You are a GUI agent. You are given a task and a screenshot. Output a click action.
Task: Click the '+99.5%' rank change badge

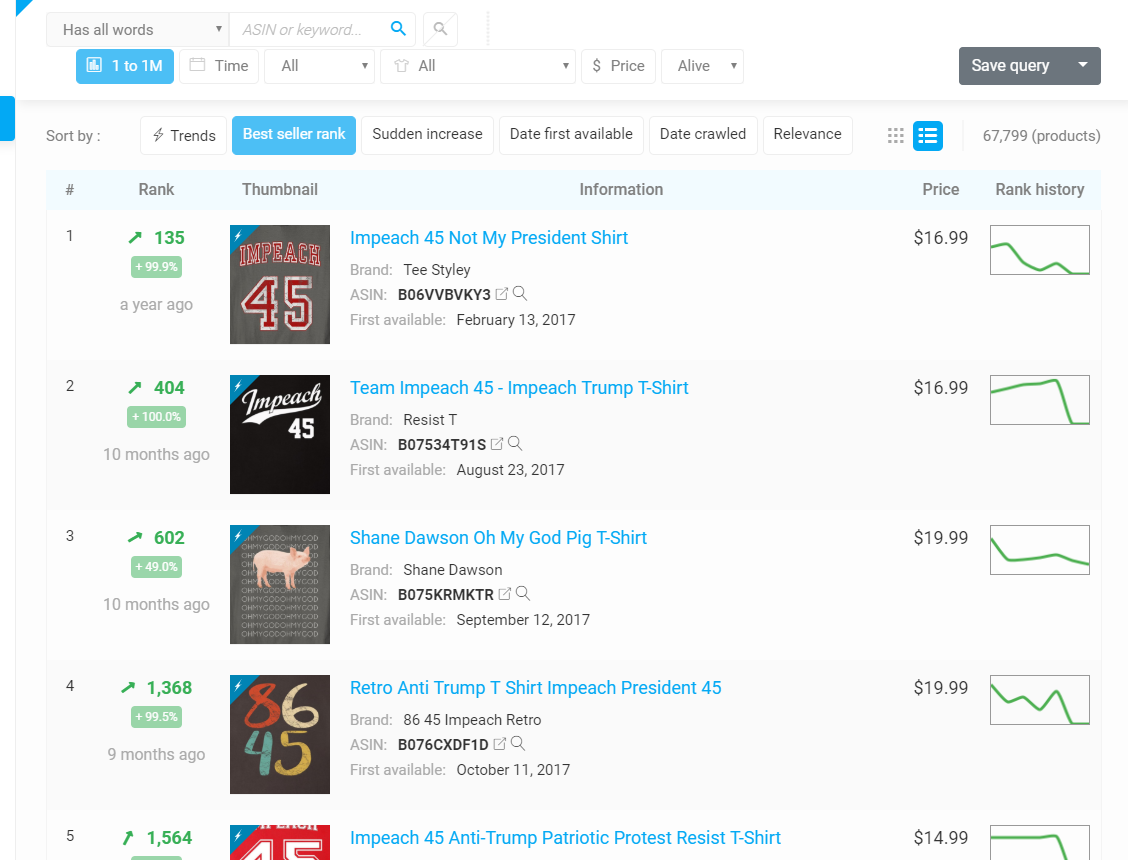156,717
